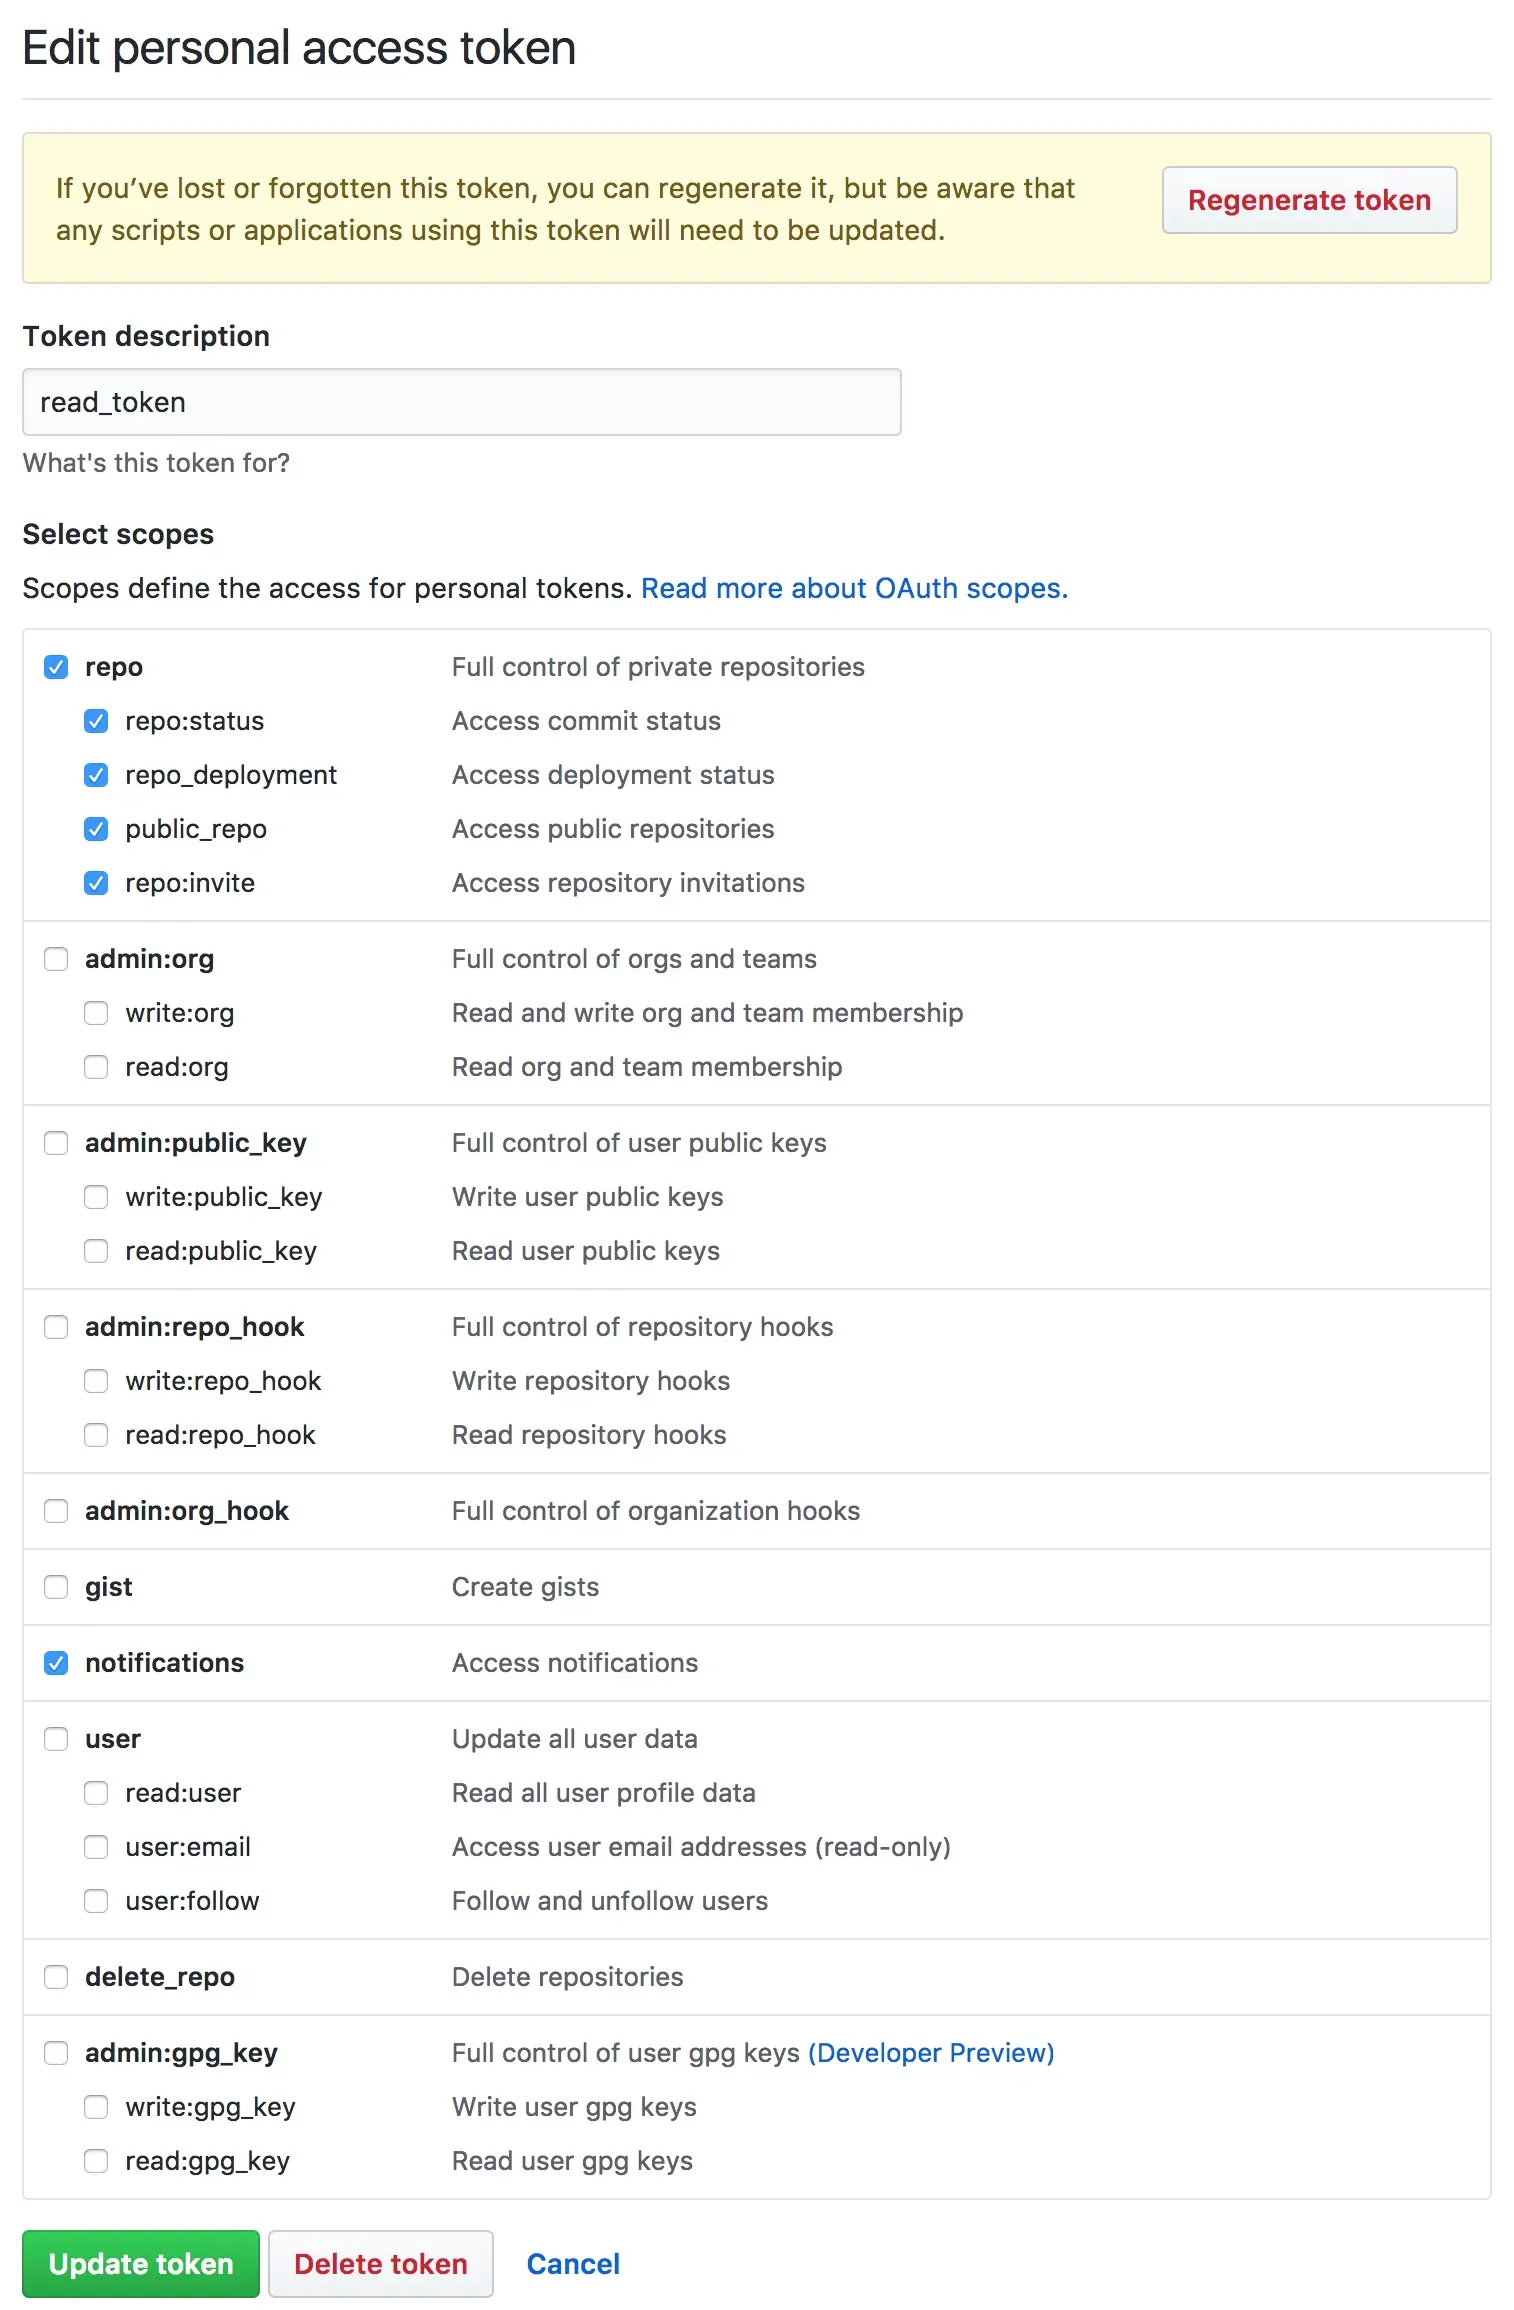This screenshot has height=2310, width=1514.
Task: Open Read more about OAuth scopes link
Action: click(855, 588)
